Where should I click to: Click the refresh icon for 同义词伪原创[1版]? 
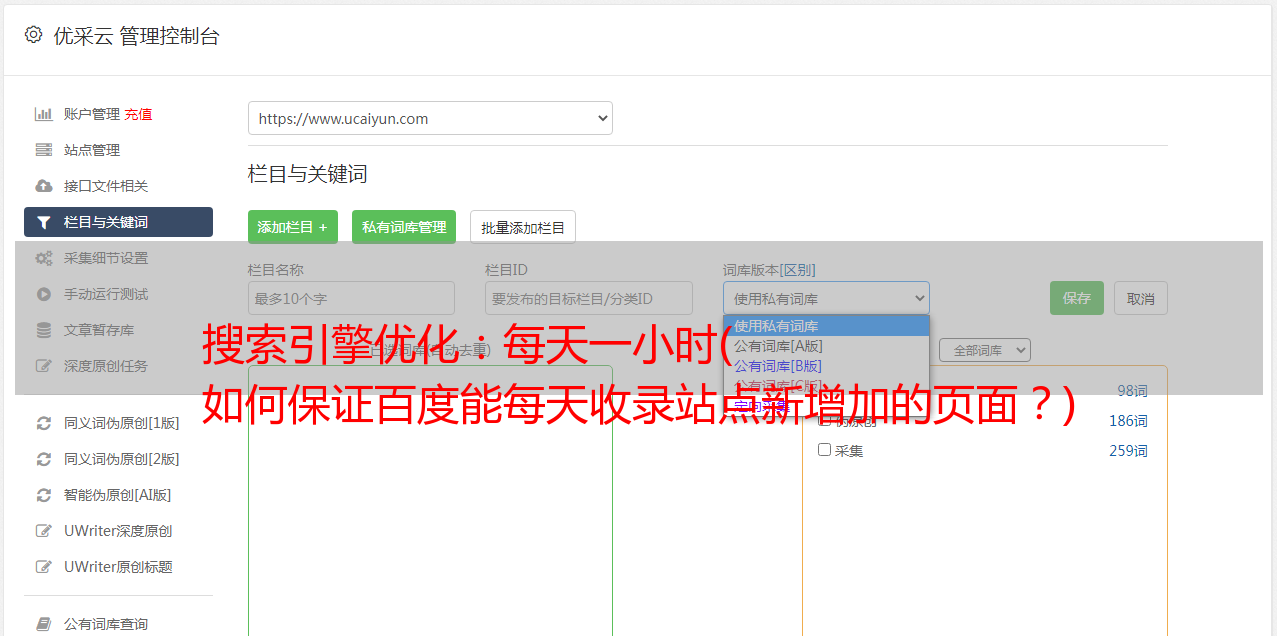pos(44,423)
